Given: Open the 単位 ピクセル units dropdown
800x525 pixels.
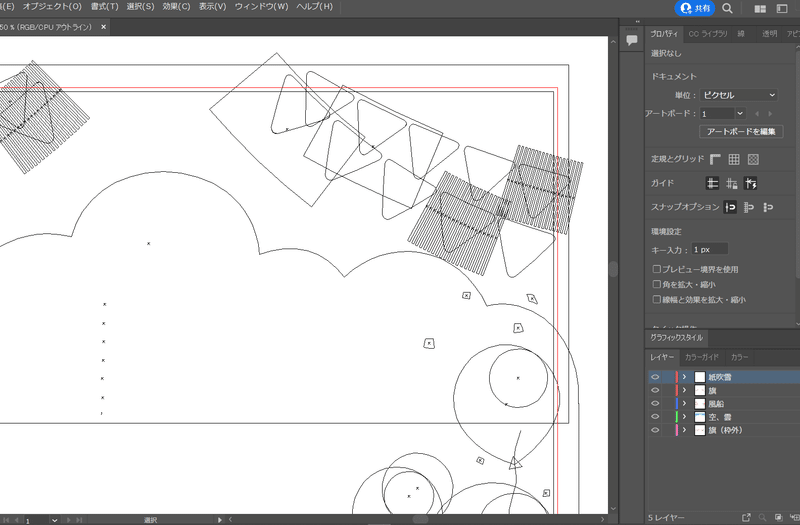Looking at the screenshot, I should (739, 95).
